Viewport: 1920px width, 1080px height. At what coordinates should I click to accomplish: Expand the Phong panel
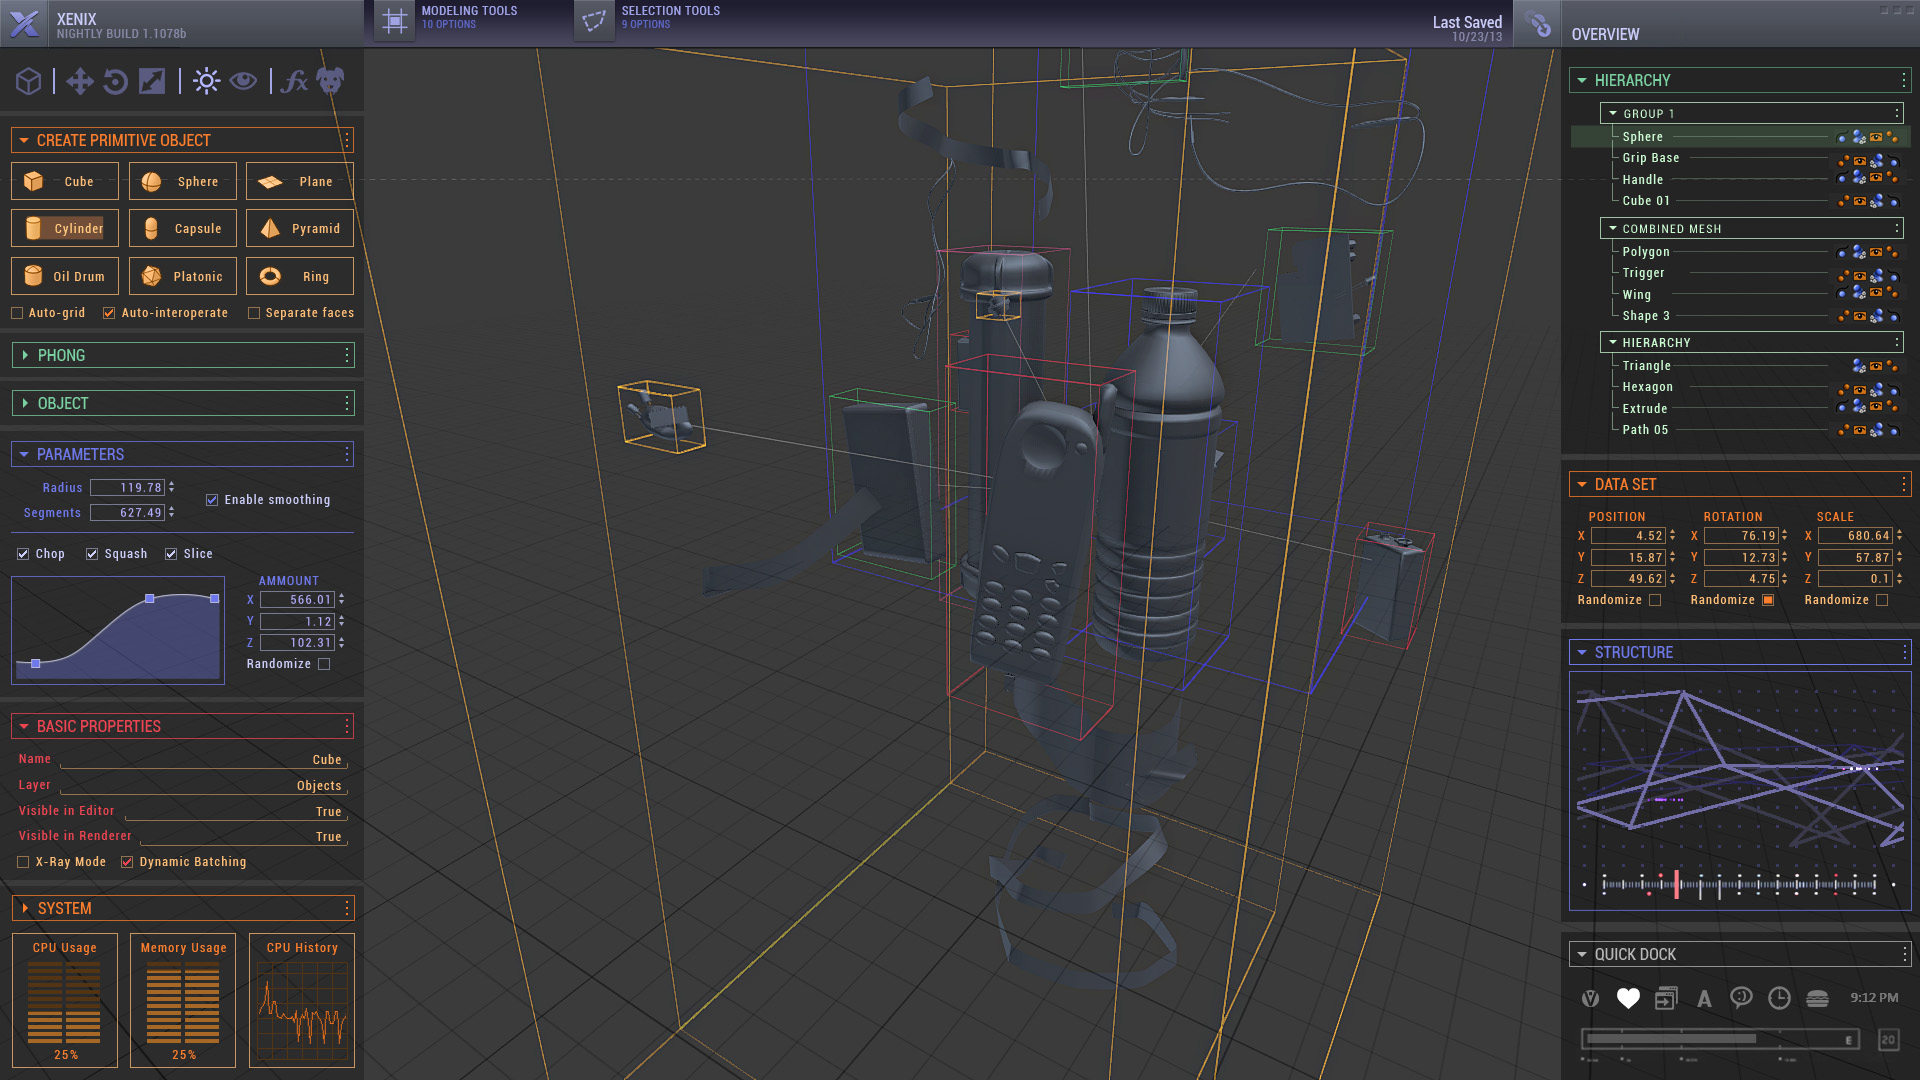(x=25, y=355)
